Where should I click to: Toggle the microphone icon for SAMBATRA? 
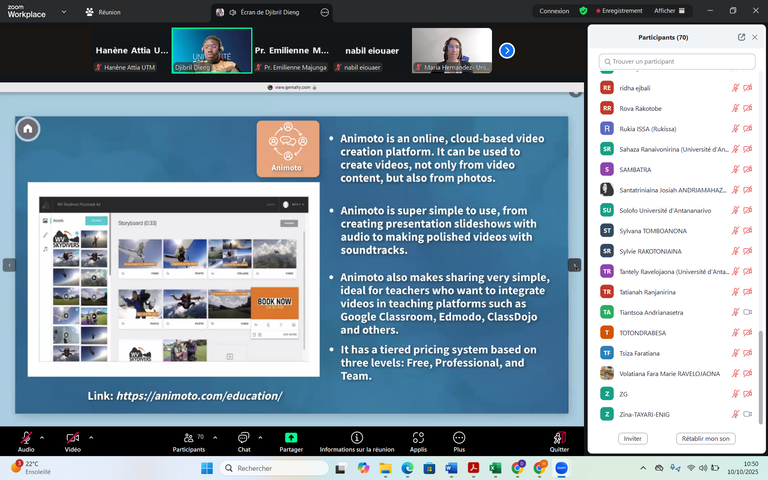[x=735, y=169]
